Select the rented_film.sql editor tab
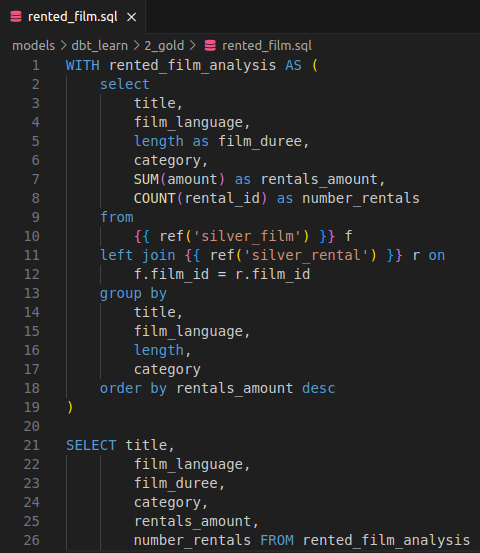Image resolution: width=480 pixels, height=553 pixels. click(73, 17)
